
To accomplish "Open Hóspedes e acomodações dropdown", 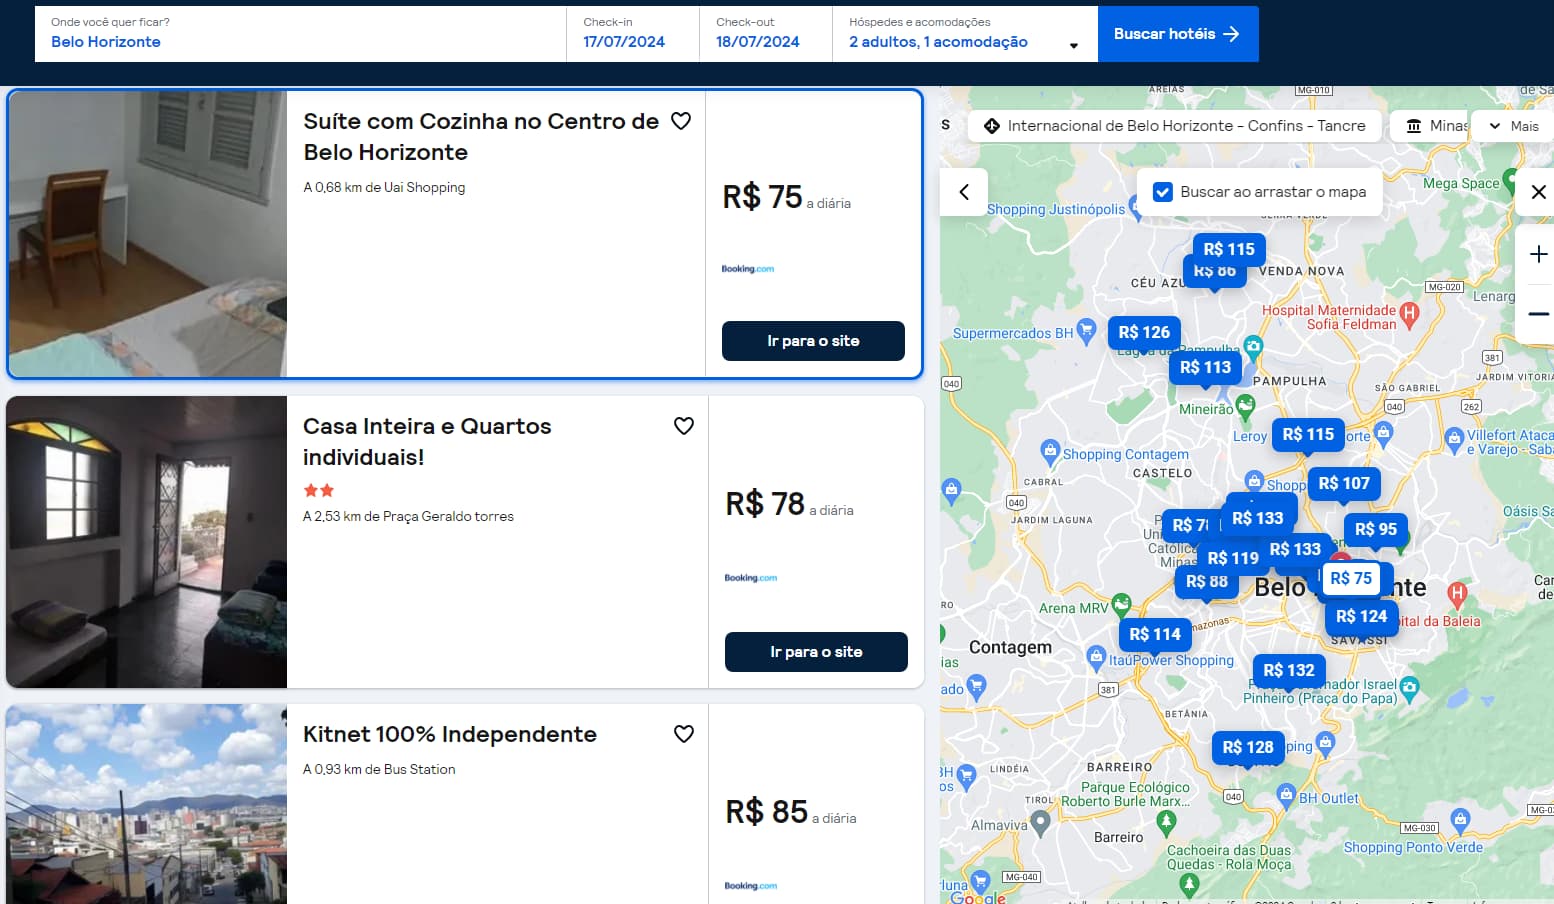I will tap(964, 34).
